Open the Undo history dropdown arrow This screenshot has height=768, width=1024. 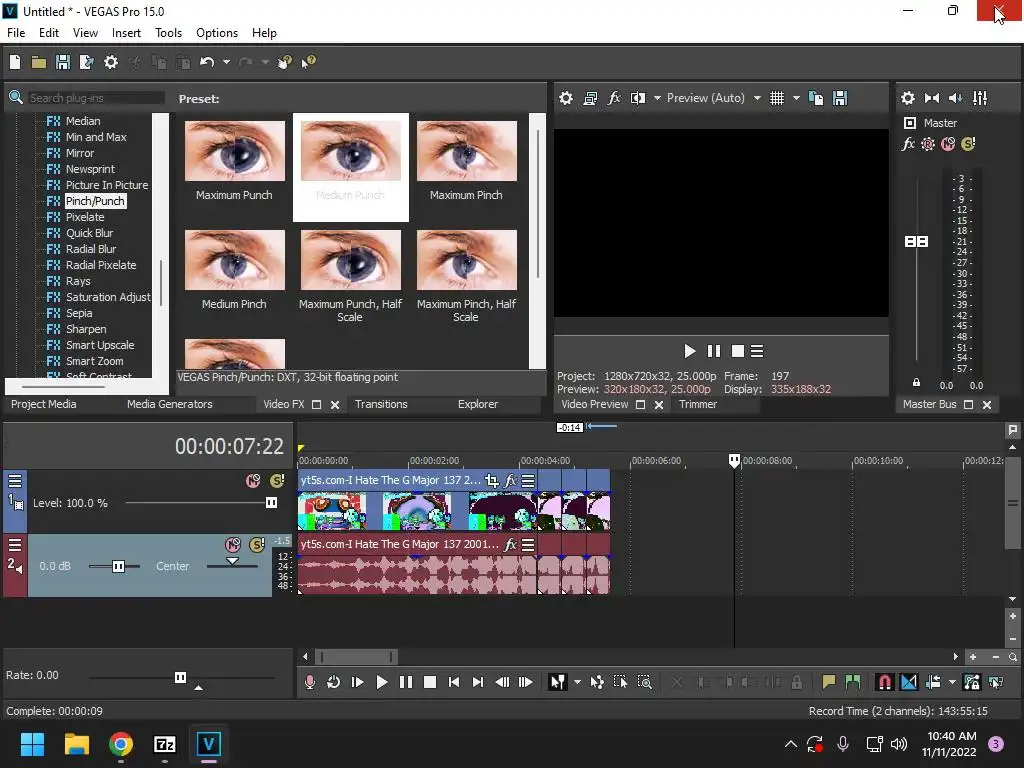point(226,62)
